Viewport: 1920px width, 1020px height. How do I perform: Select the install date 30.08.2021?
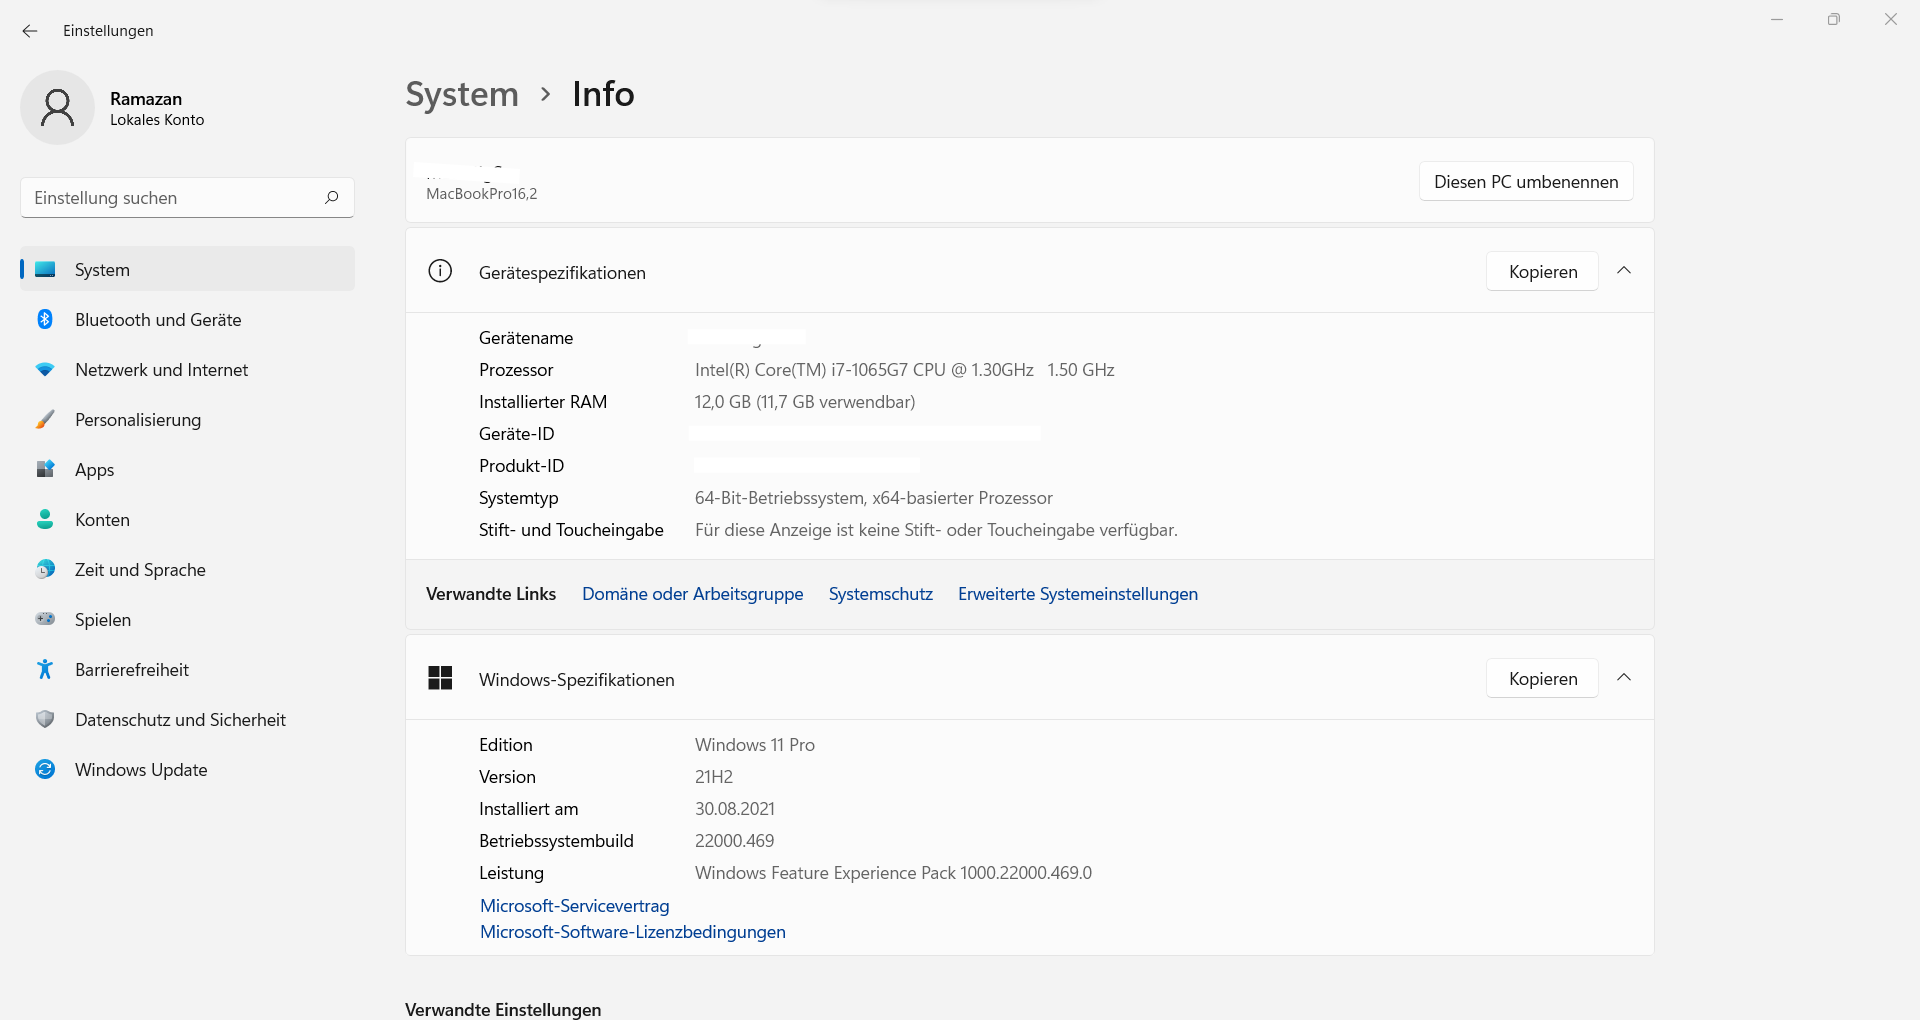pos(735,808)
